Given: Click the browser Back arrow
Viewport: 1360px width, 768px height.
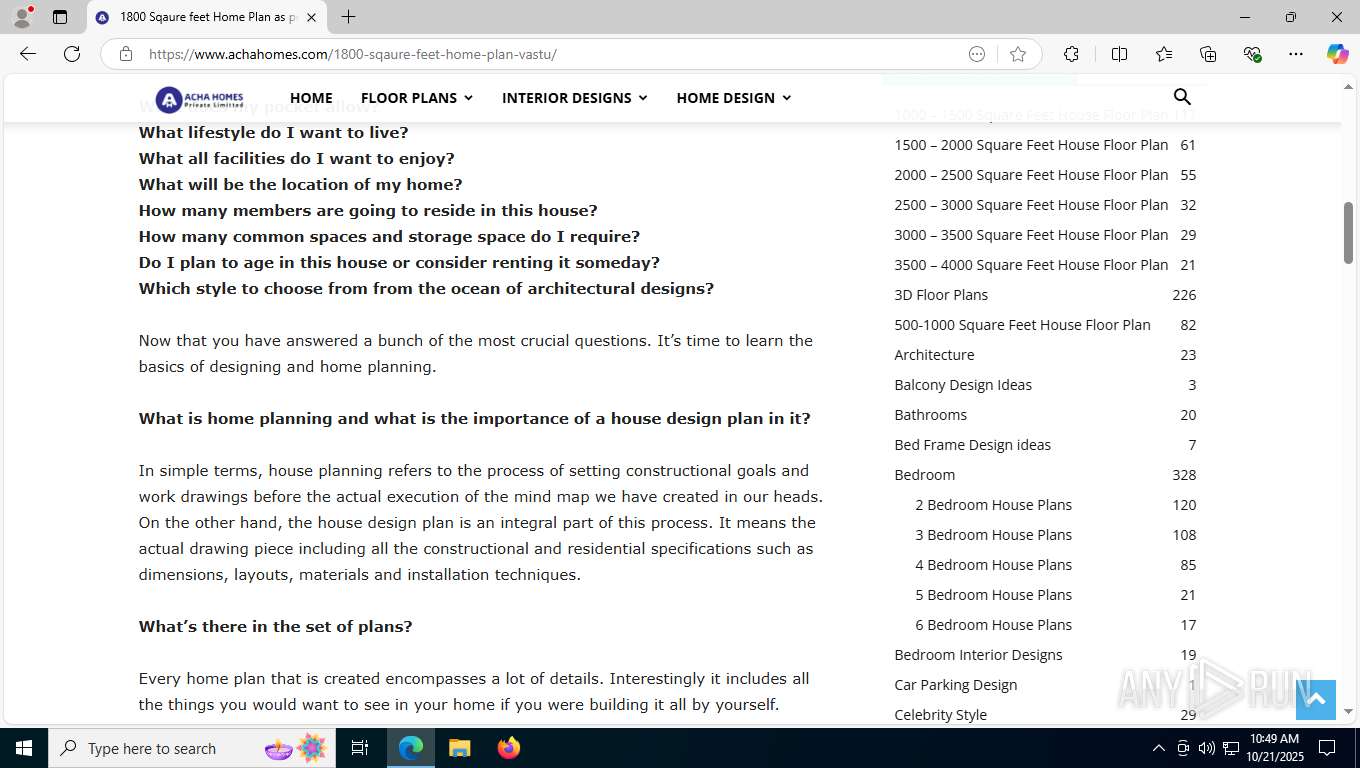Looking at the screenshot, I should [28, 54].
